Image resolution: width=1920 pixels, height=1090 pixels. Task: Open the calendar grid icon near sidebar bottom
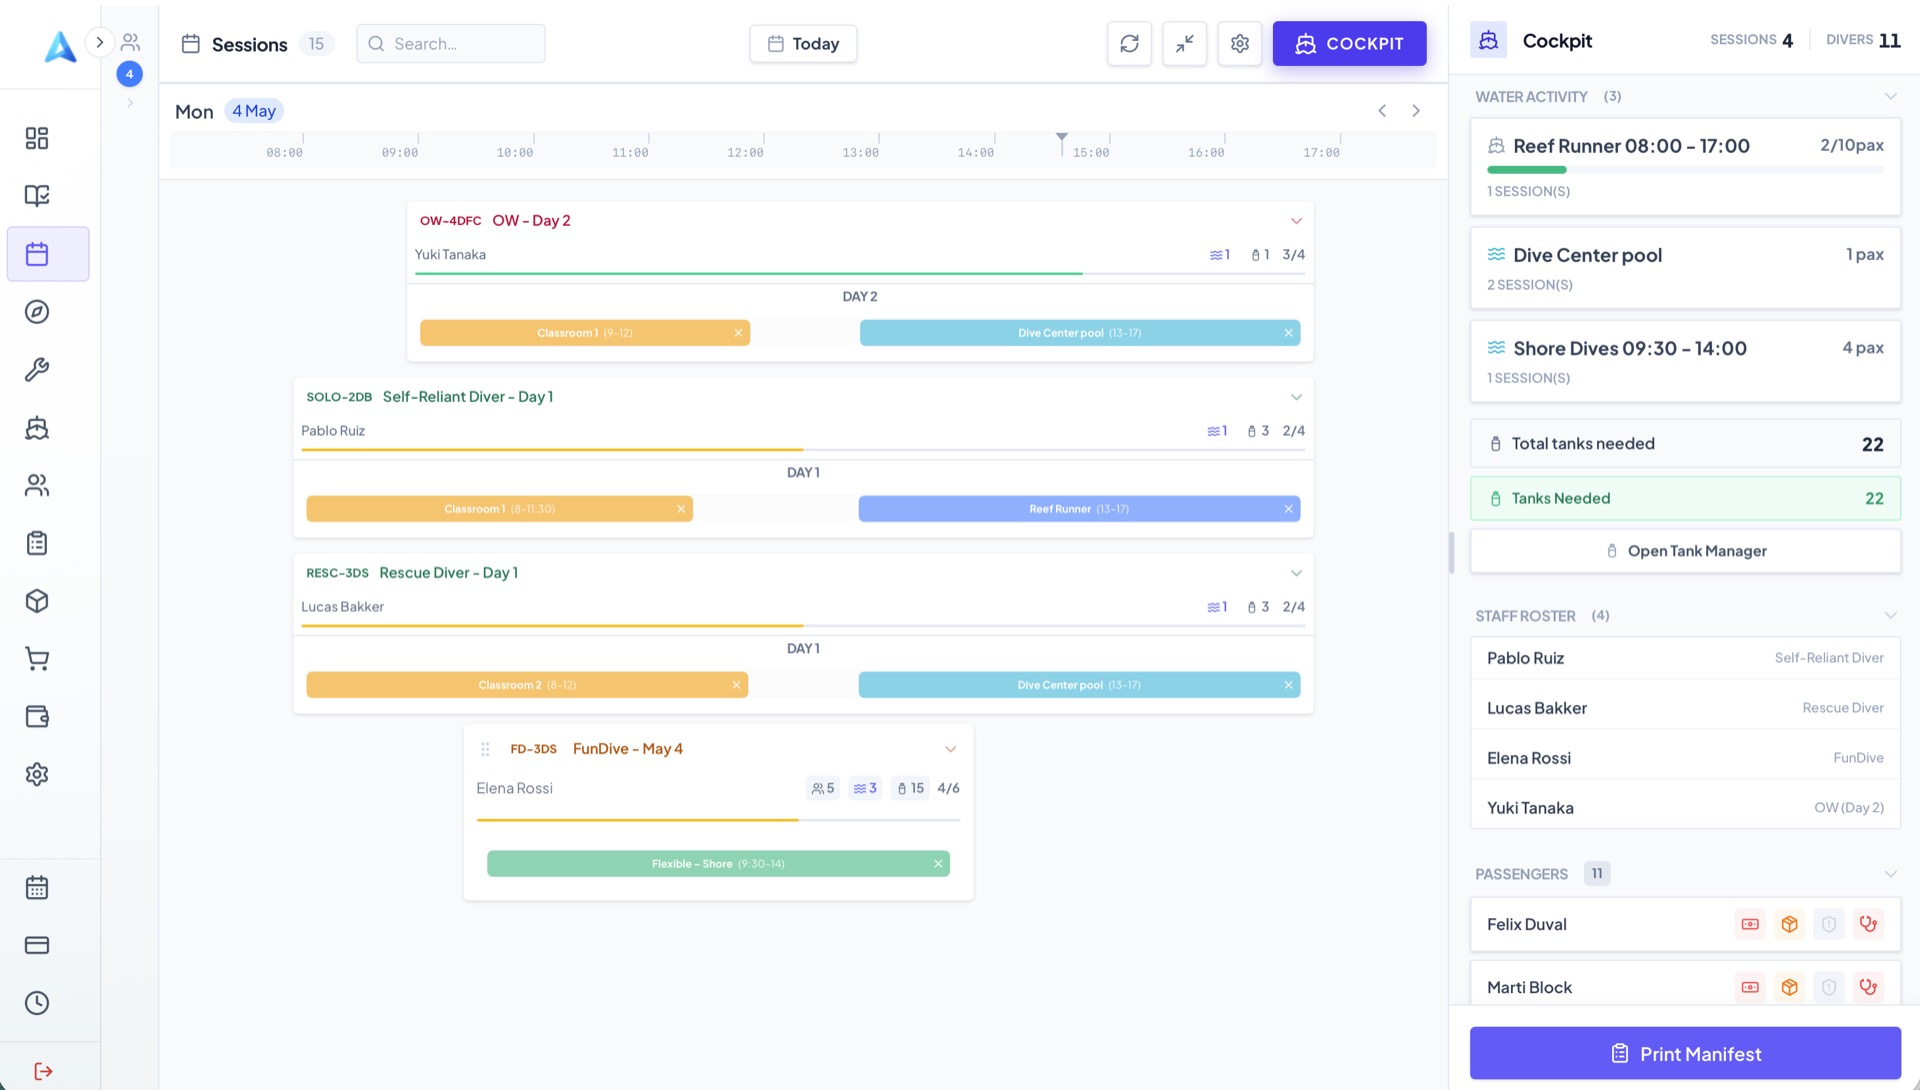tap(37, 888)
